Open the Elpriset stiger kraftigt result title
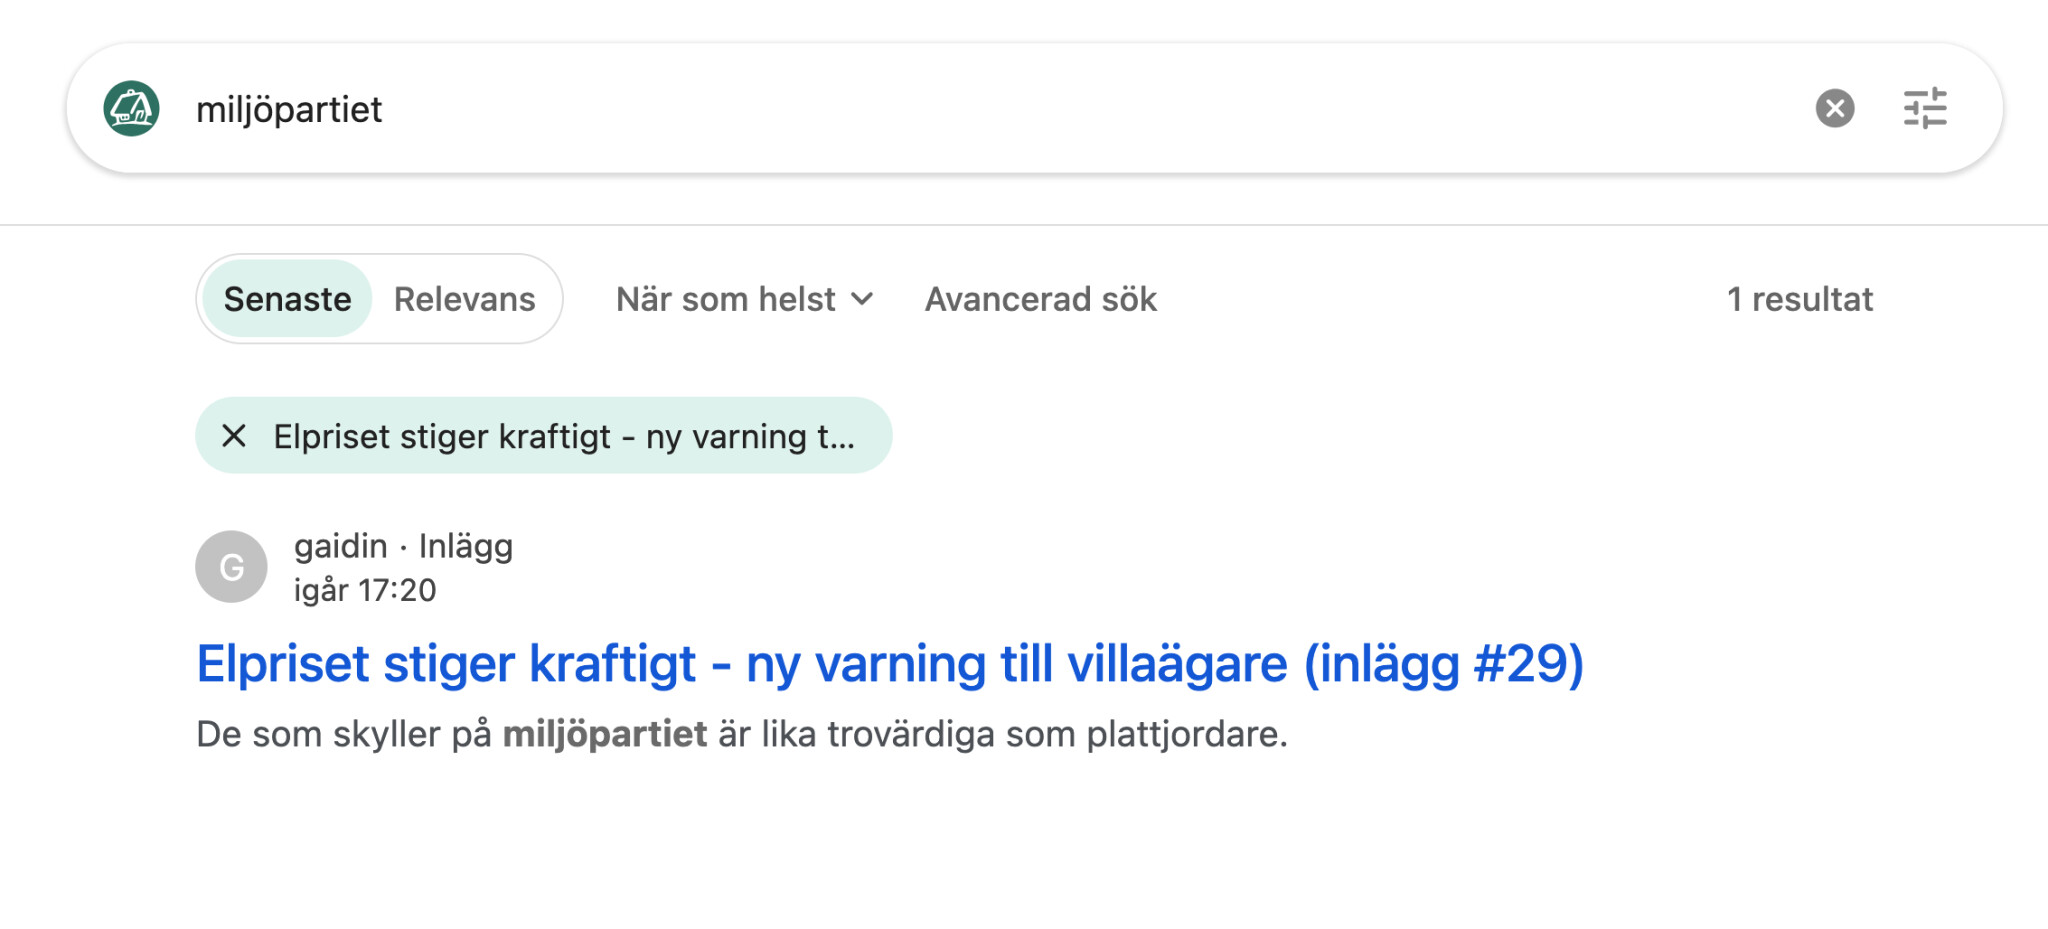 click(x=890, y=664)
